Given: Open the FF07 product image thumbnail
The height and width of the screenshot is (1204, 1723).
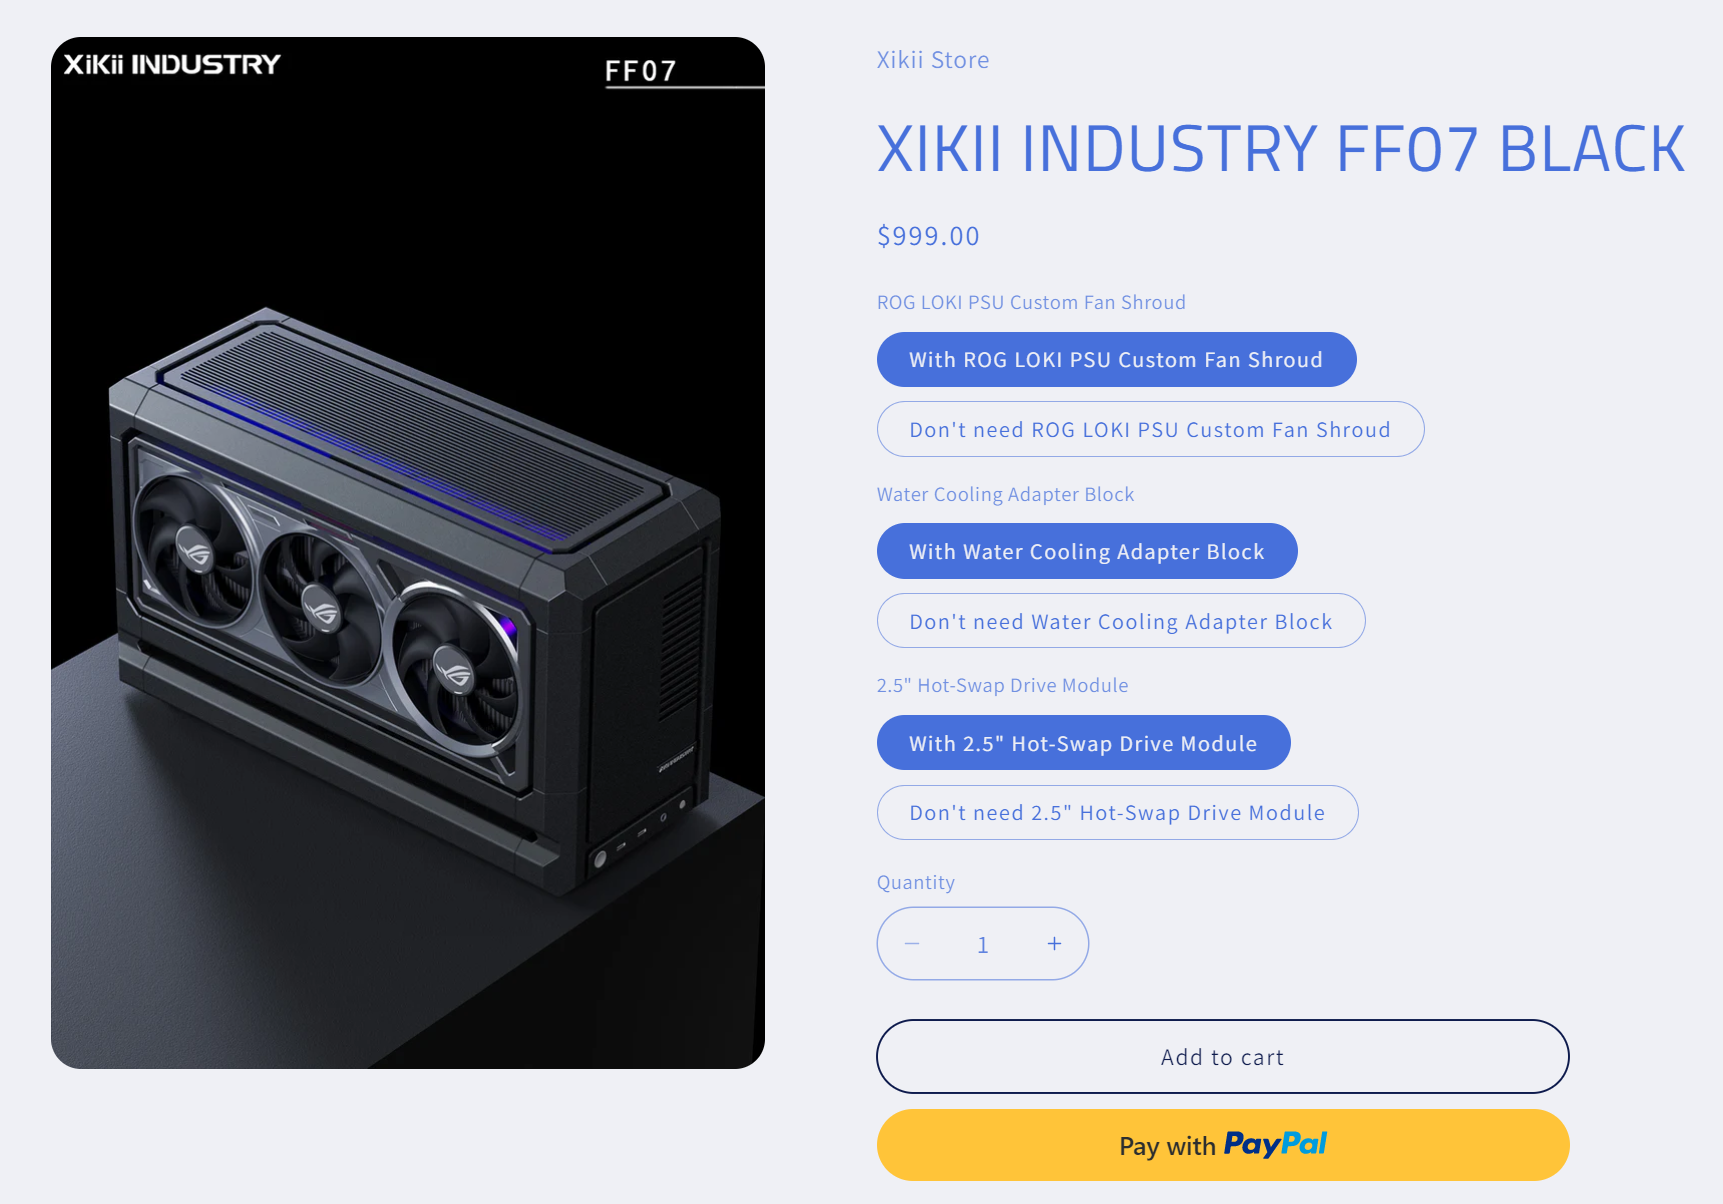Looking at the screenshot, I should (408, 553).
